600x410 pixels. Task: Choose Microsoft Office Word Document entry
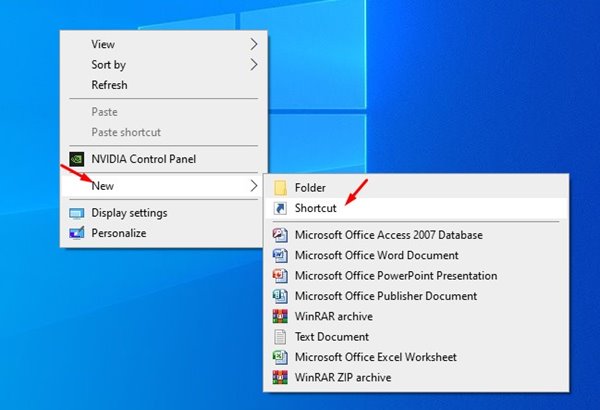[x=374, y=256]
